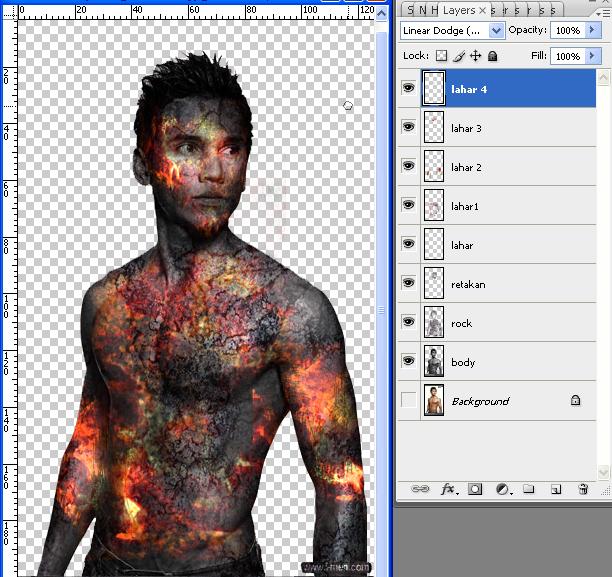Click the Layers panel resize grip corner
612x577 pixels.
pos(607,491)
